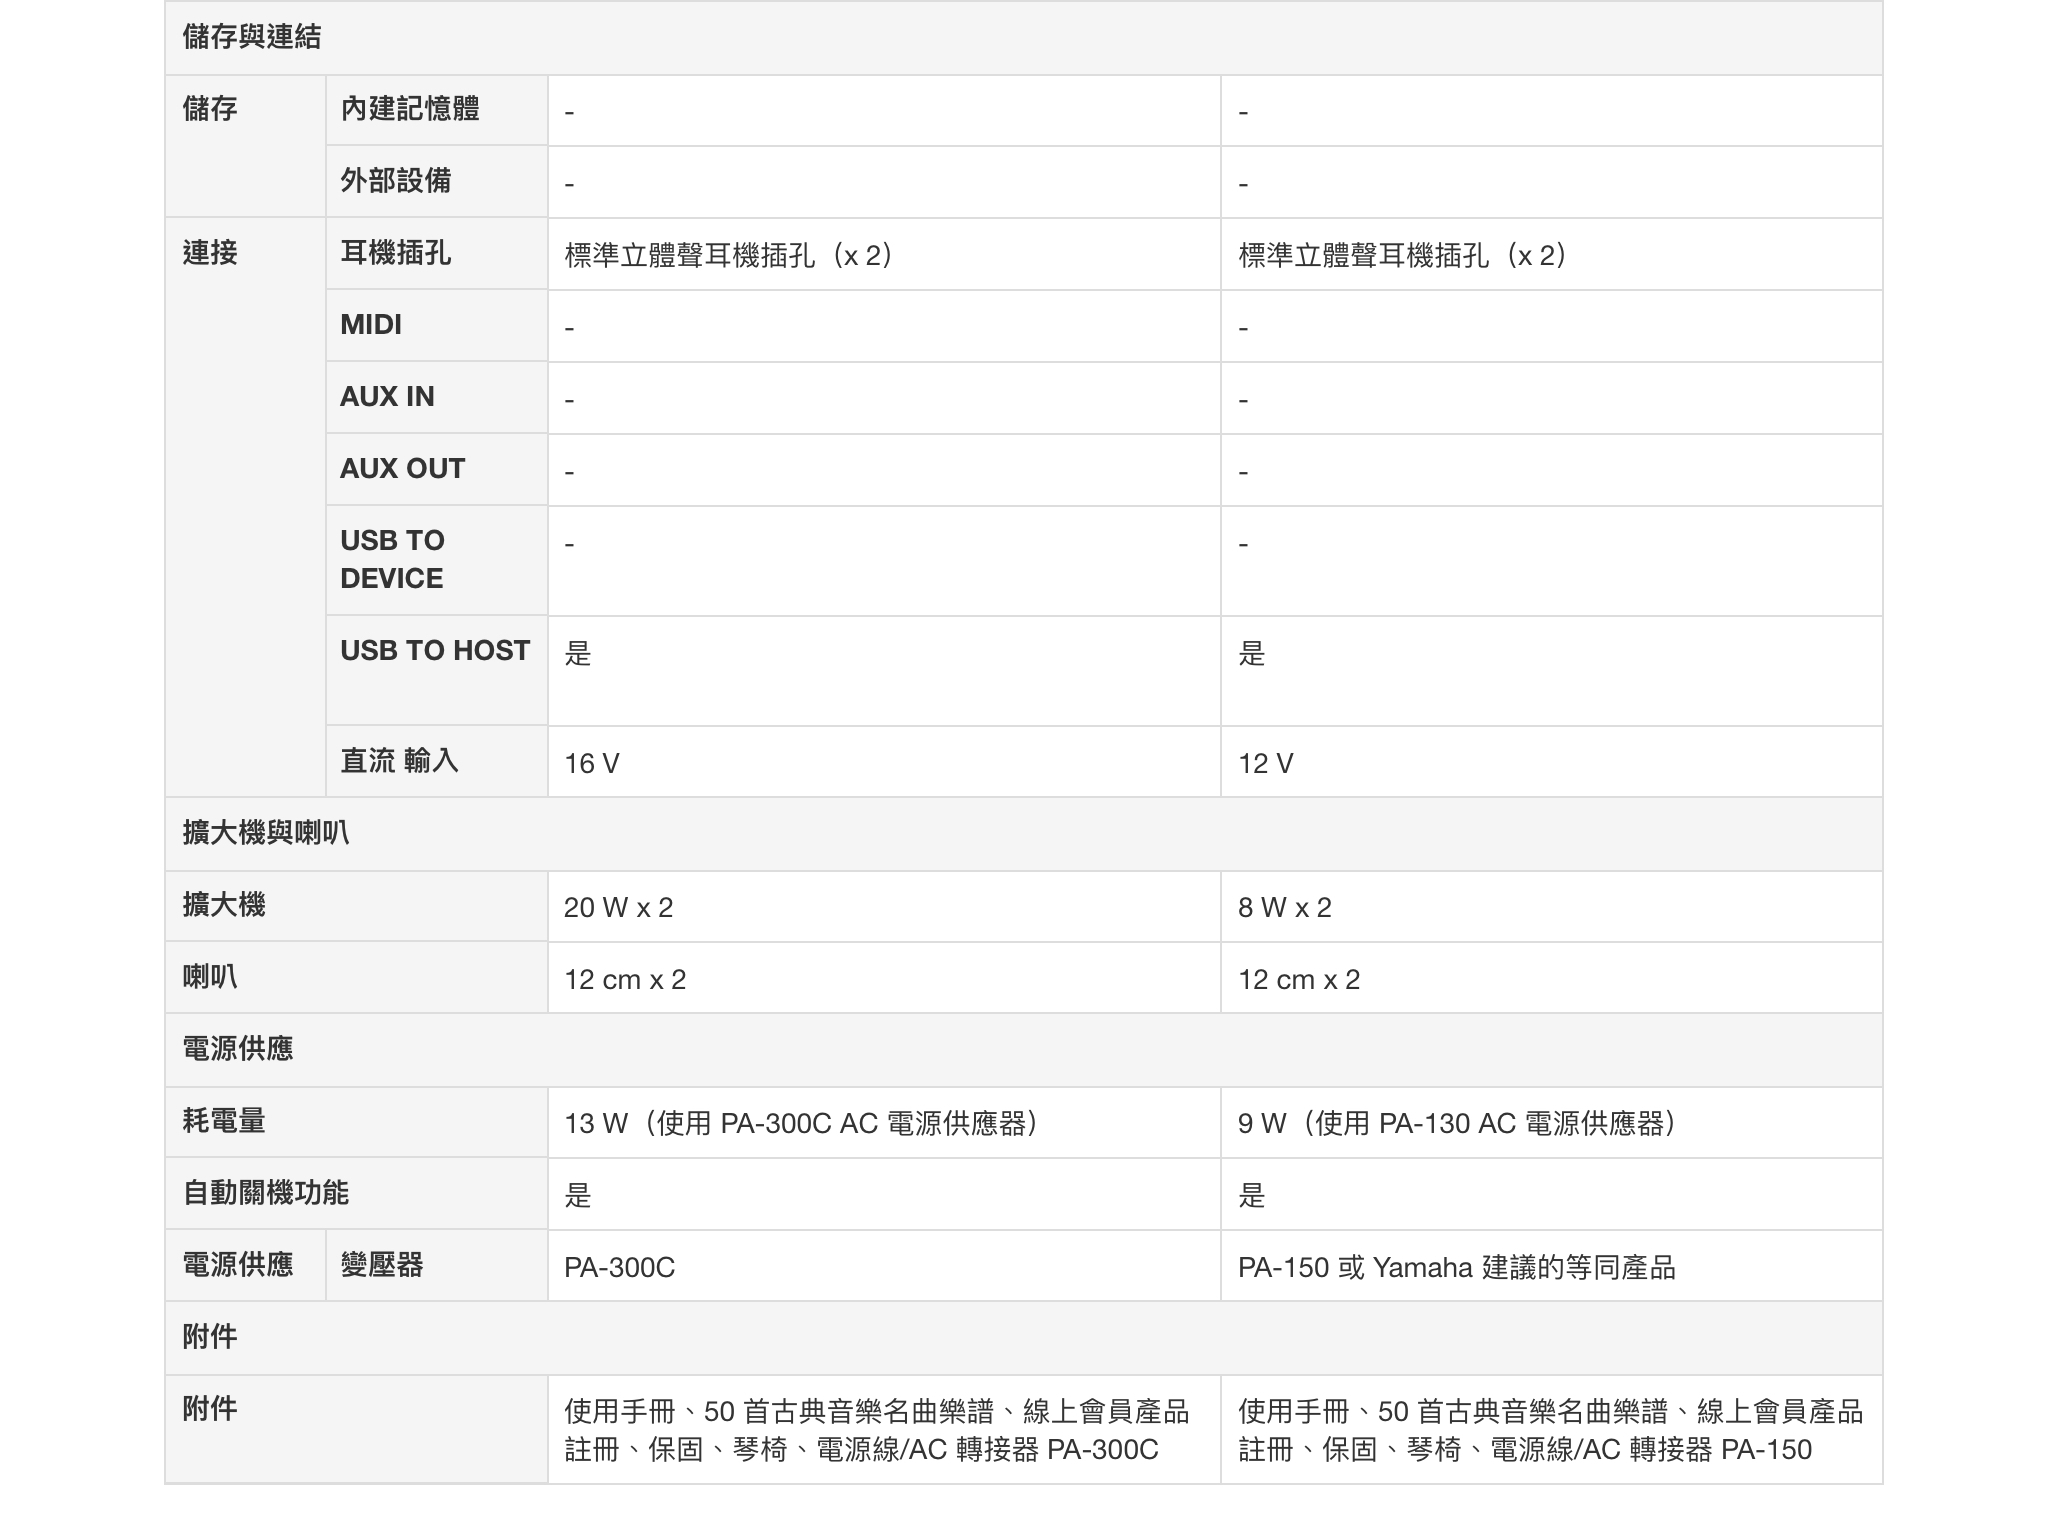
Task: Click the 內建記憶體 row label
Action: (410, 109)
